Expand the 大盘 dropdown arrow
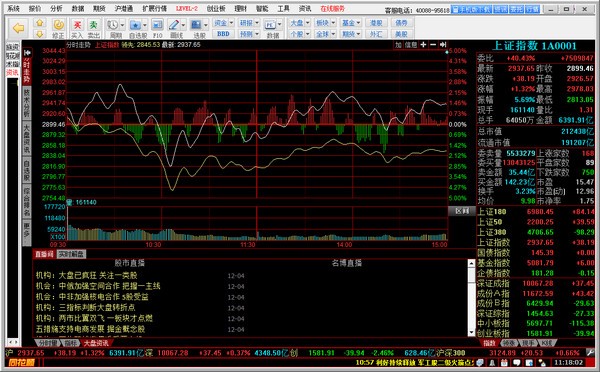Image resolution: width=600 pixels, height=372 pixels. tap(307, 23)
